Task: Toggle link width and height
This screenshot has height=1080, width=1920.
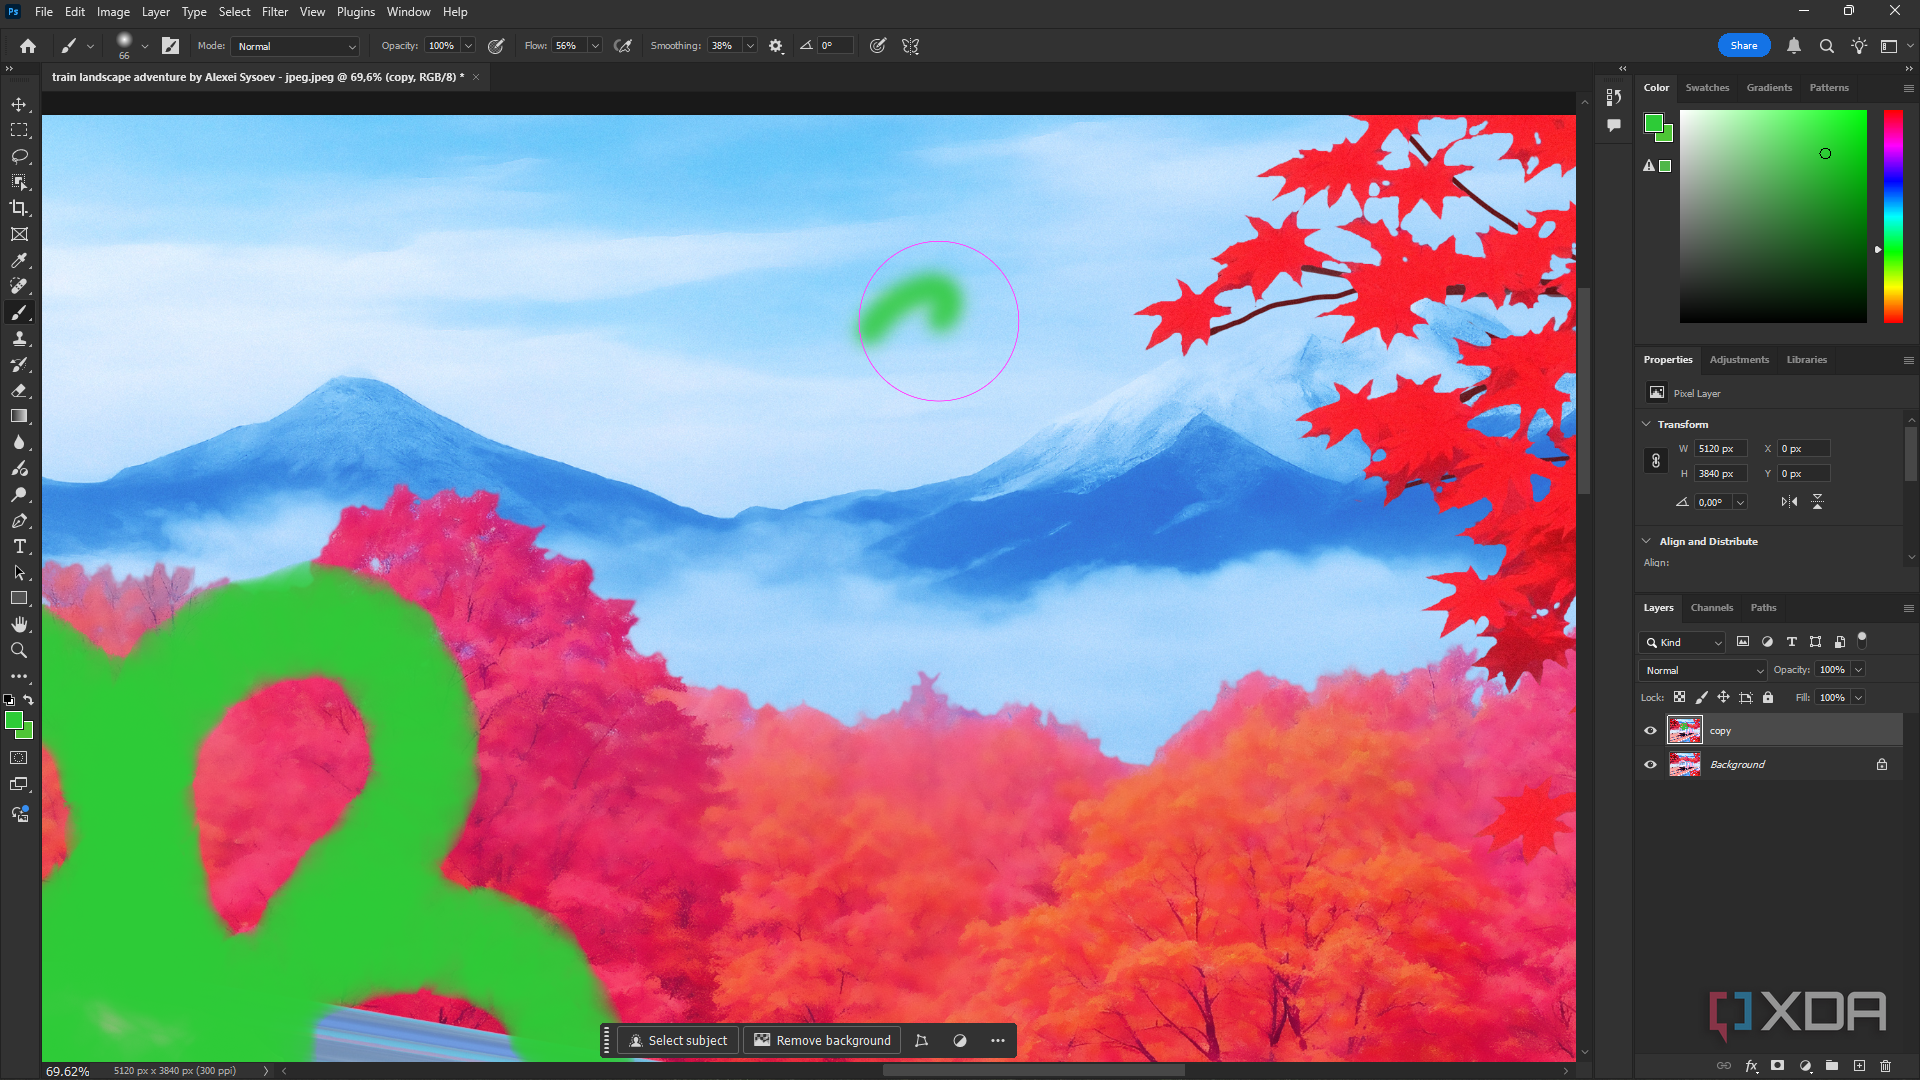Action: coord(1656,461)
